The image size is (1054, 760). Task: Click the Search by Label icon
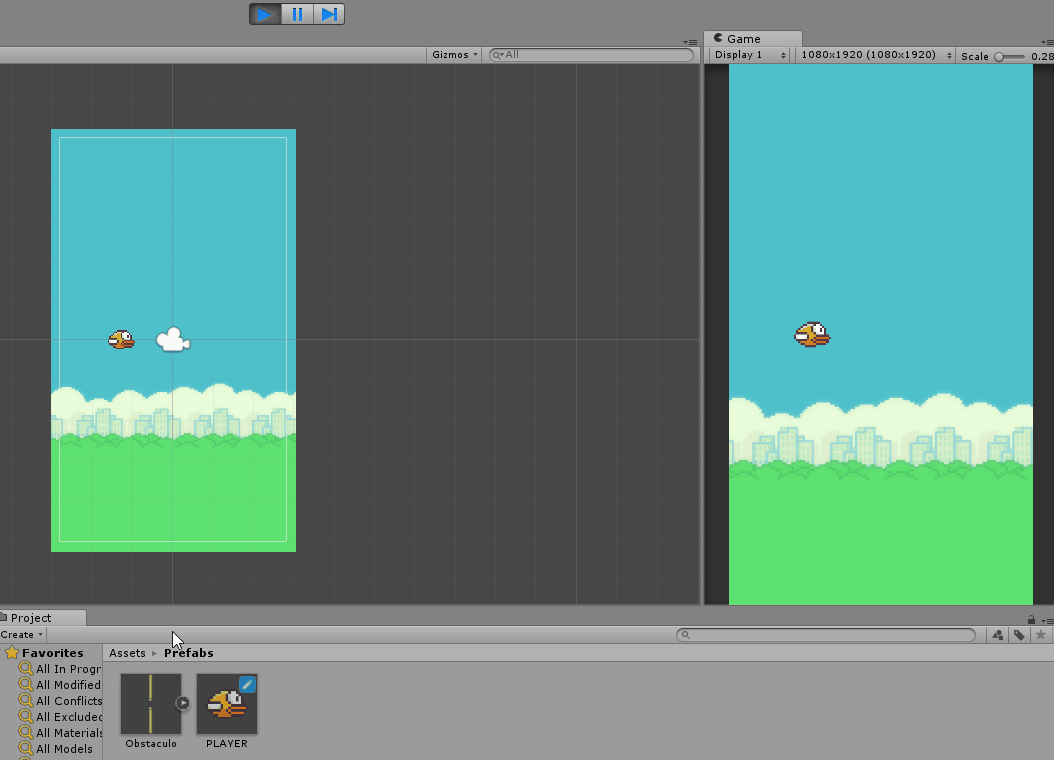click(1019, 635)
